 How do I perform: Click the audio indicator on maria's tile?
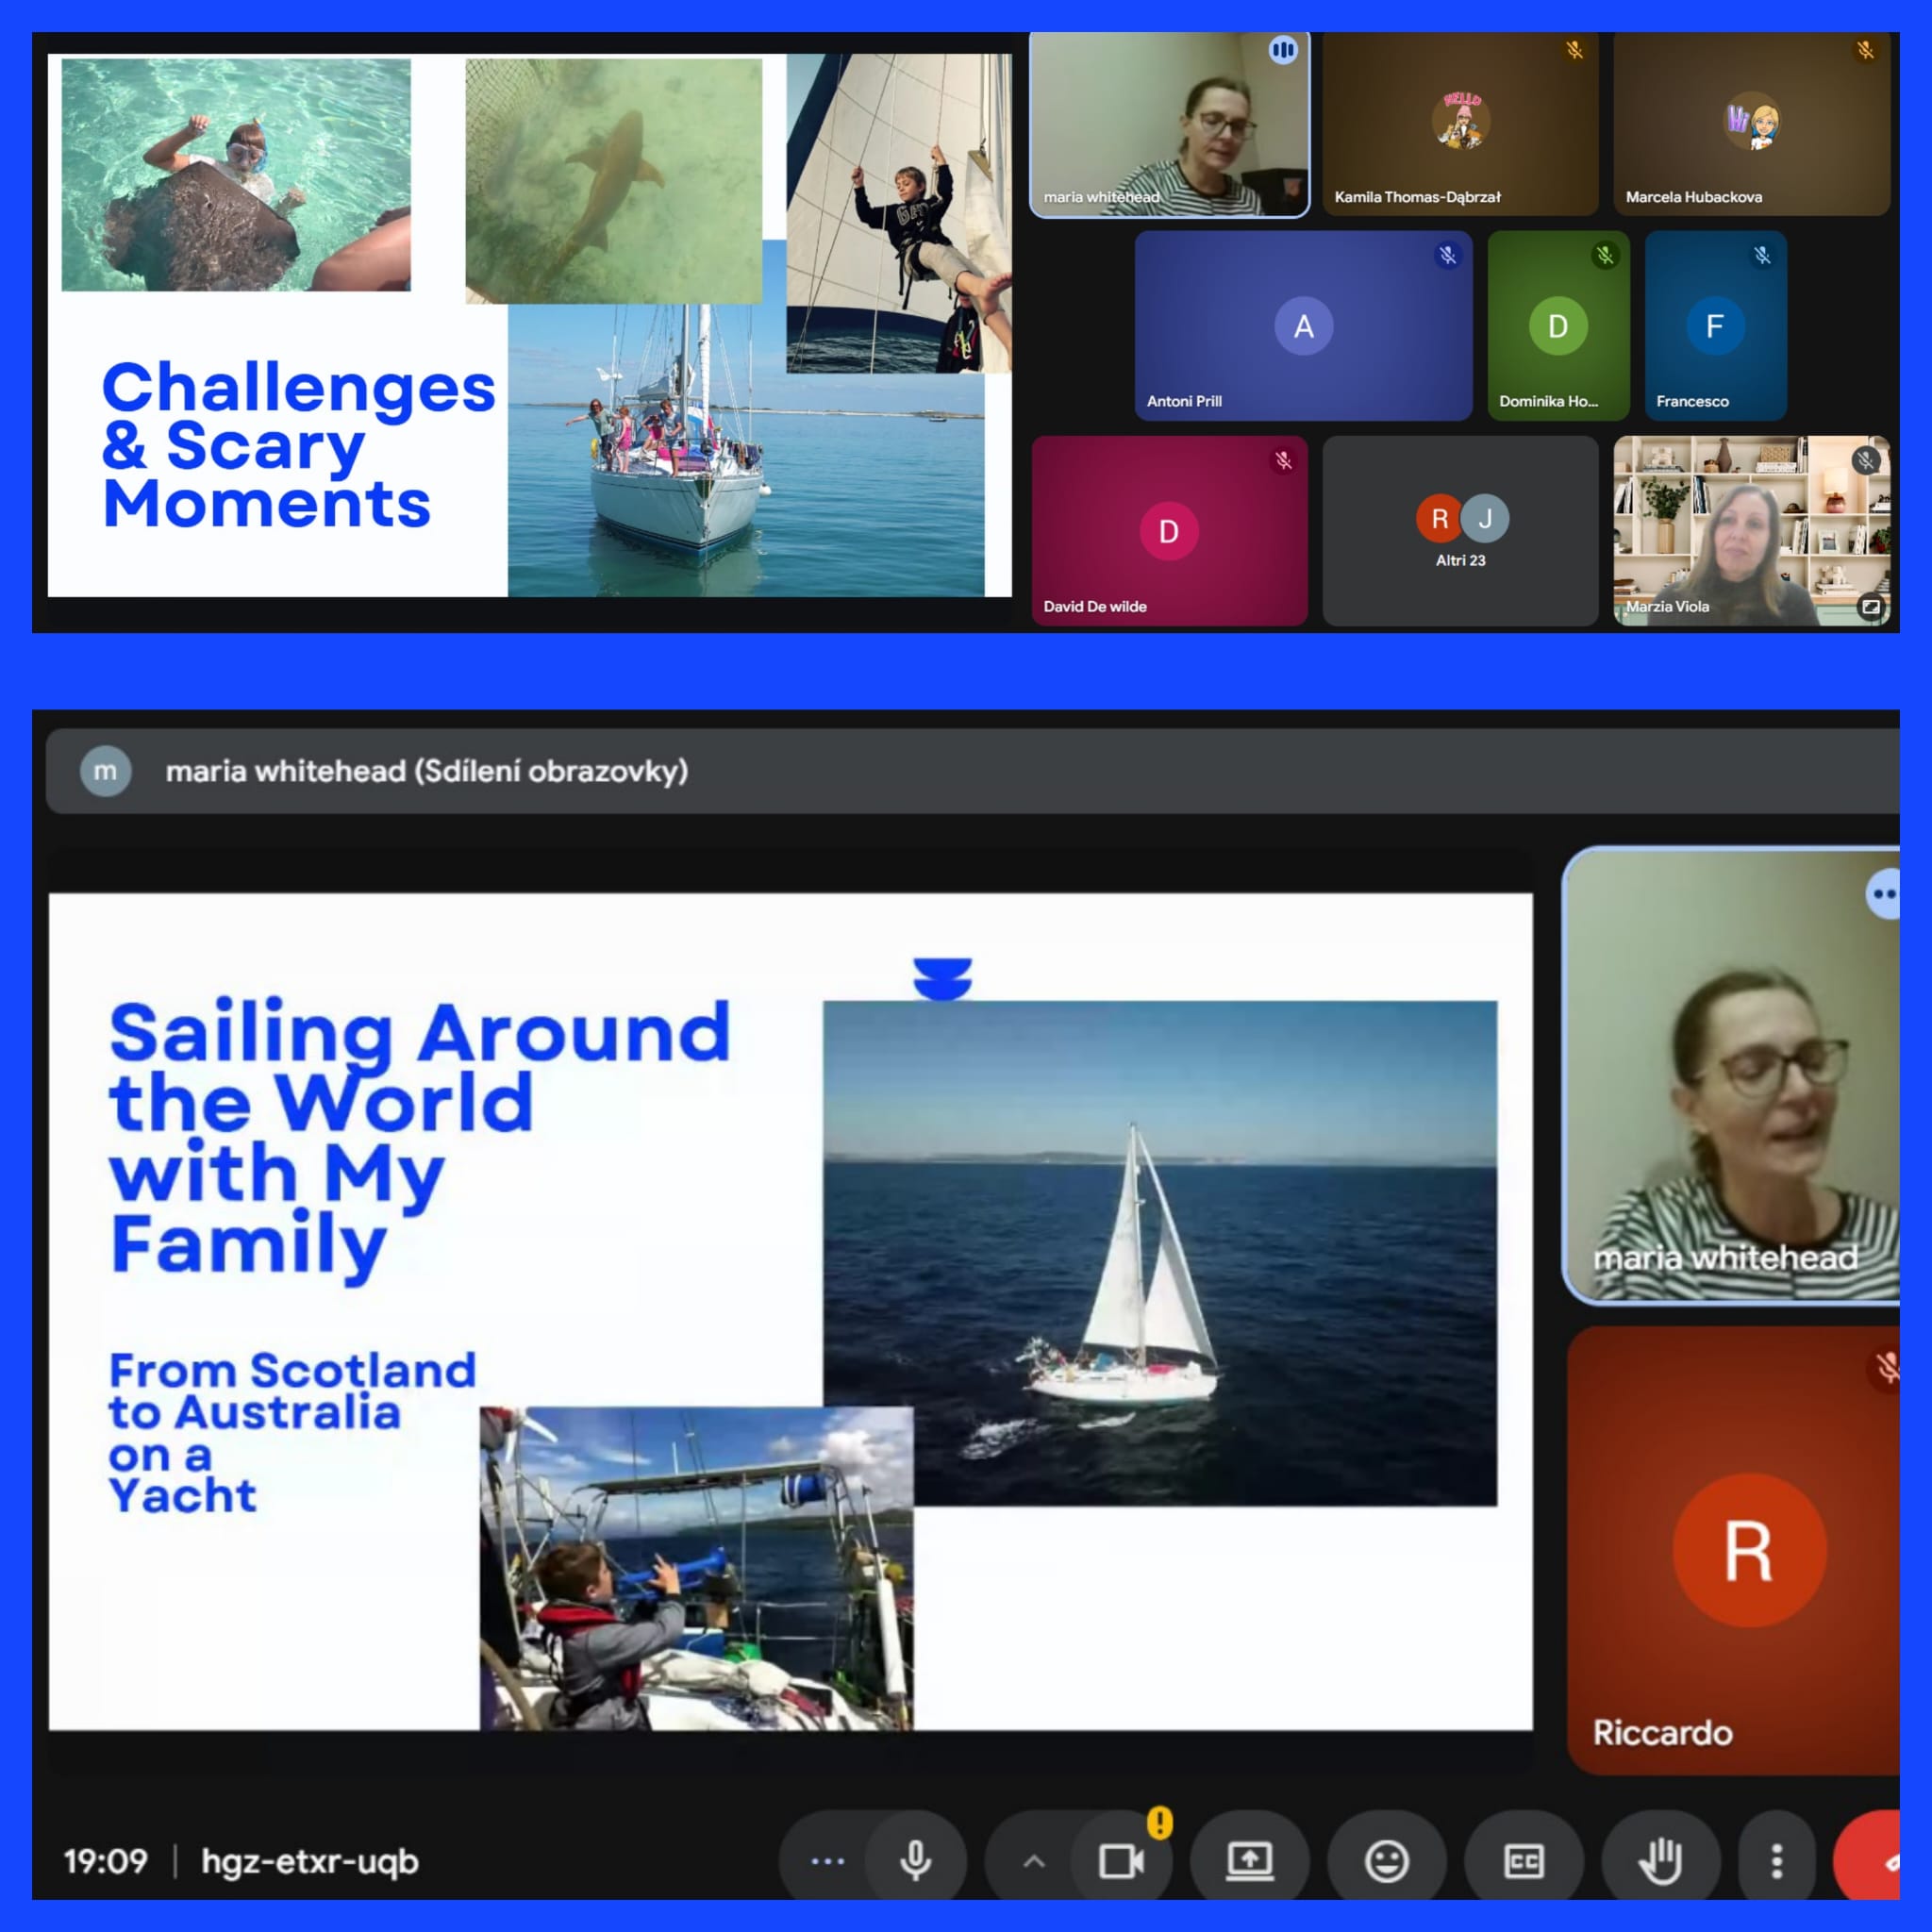[x=1283, y=50]
